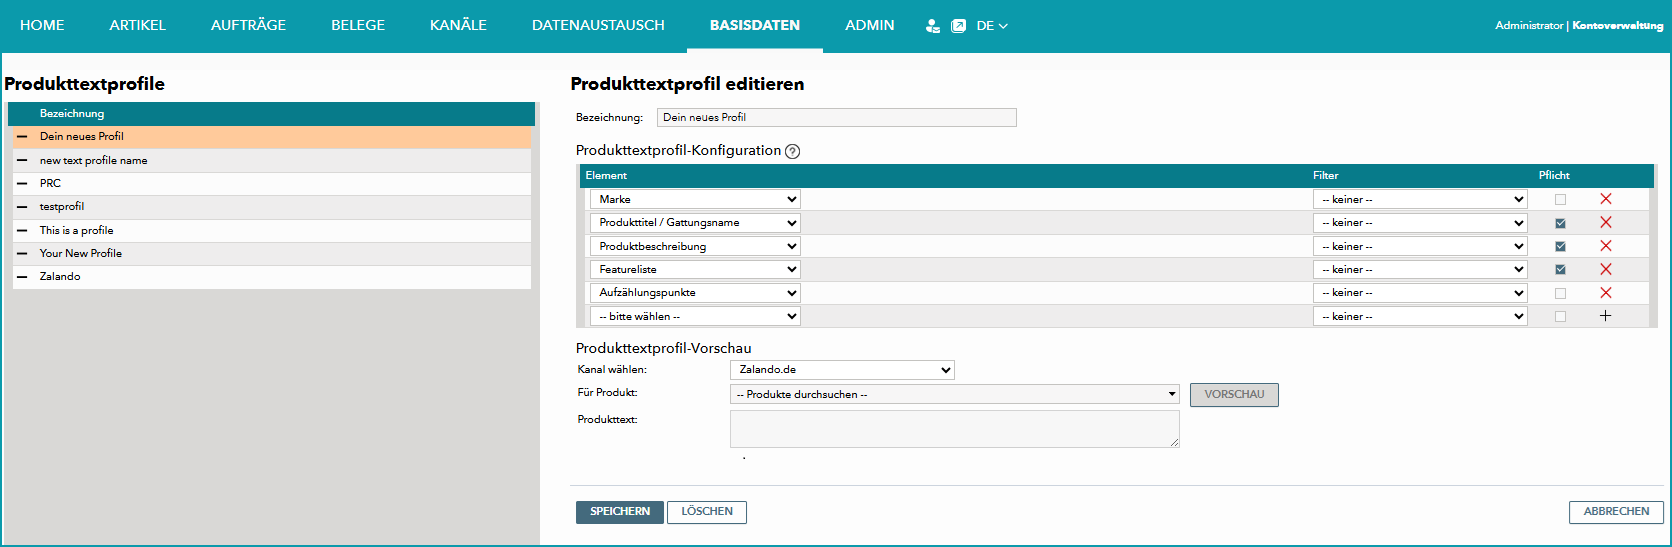Image resolution: width=1672 pixels, height=547 pixels.
Task: Click minus icon beside testprofil
Action: pos(22,207)
